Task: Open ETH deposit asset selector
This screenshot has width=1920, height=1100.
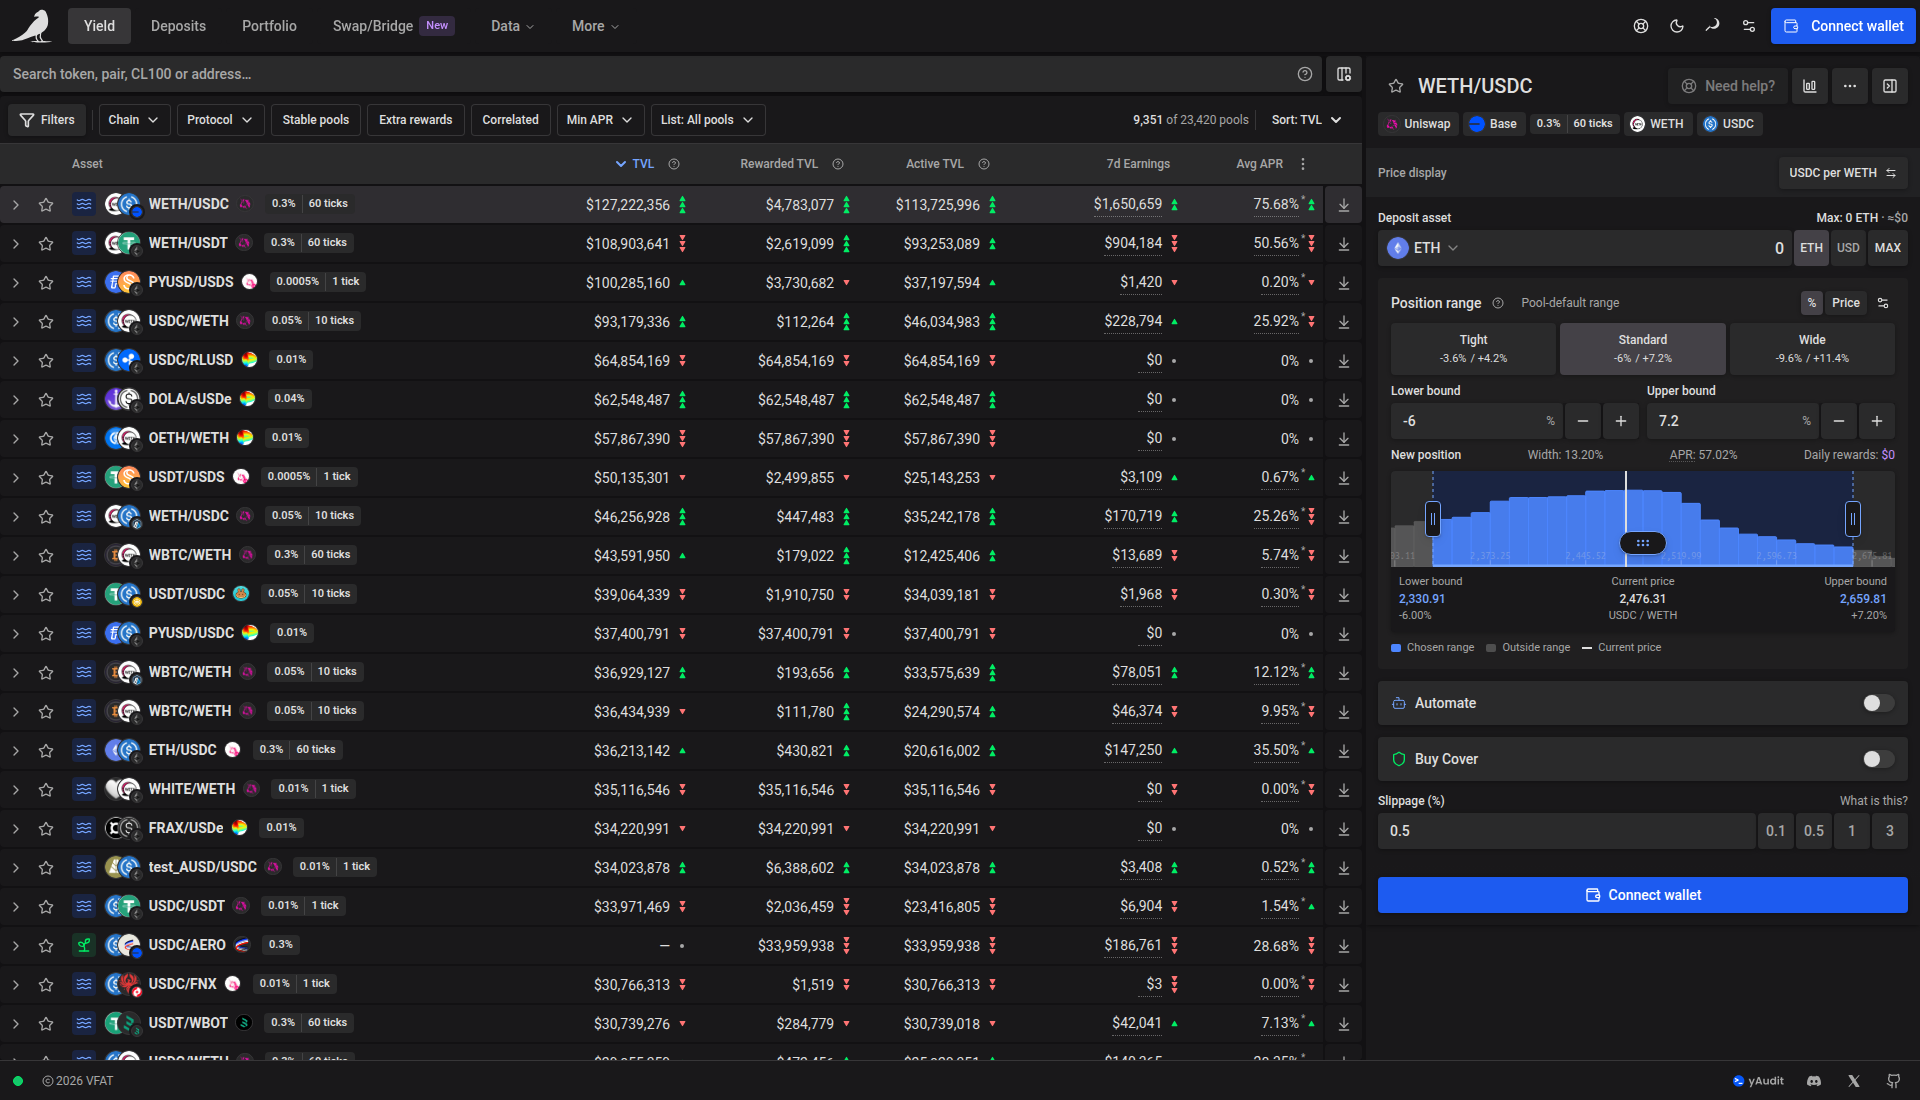Action: [1424, 248]
